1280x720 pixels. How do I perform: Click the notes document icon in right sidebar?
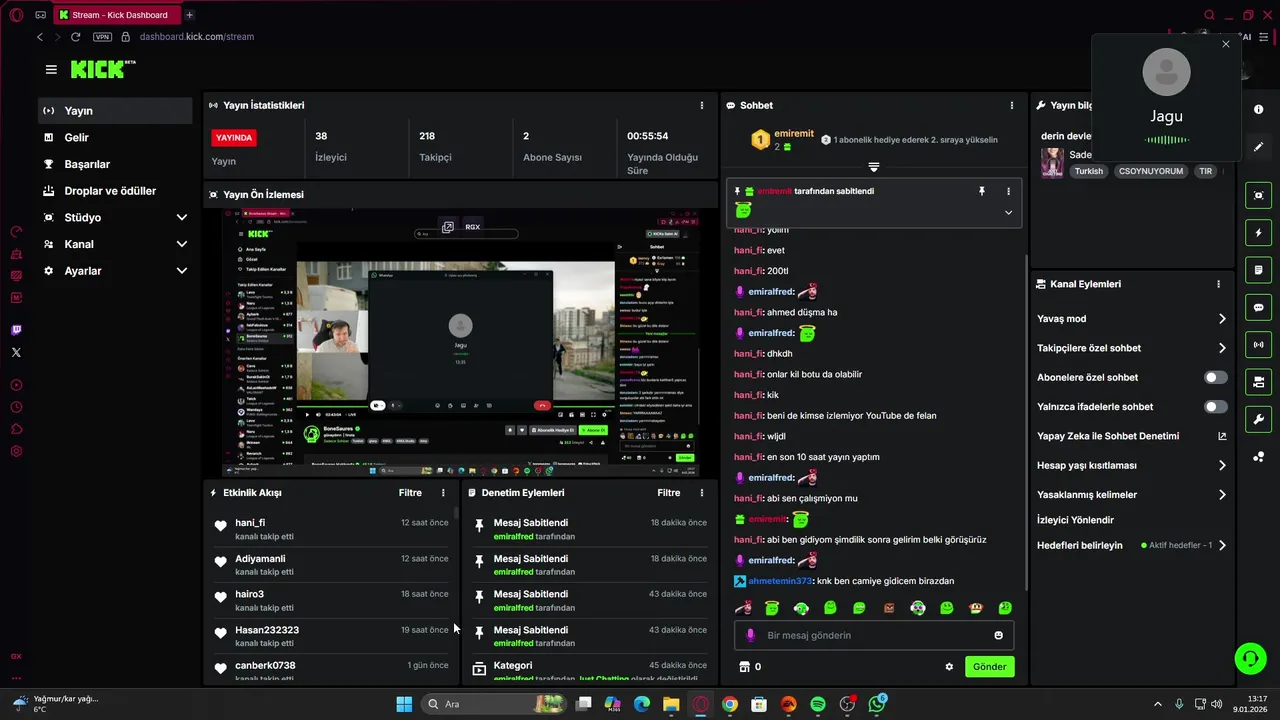point(1259,270)
